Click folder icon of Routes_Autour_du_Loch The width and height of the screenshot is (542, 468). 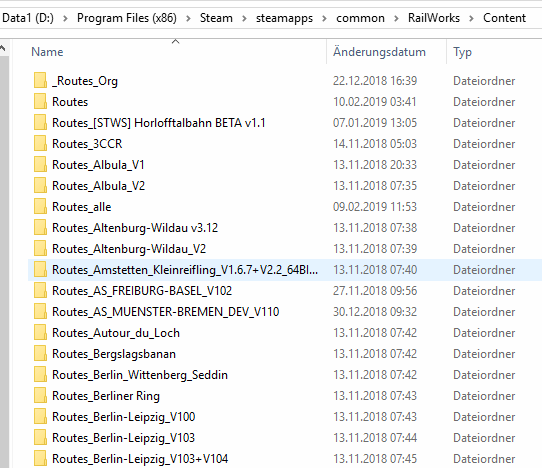point(40,333)
